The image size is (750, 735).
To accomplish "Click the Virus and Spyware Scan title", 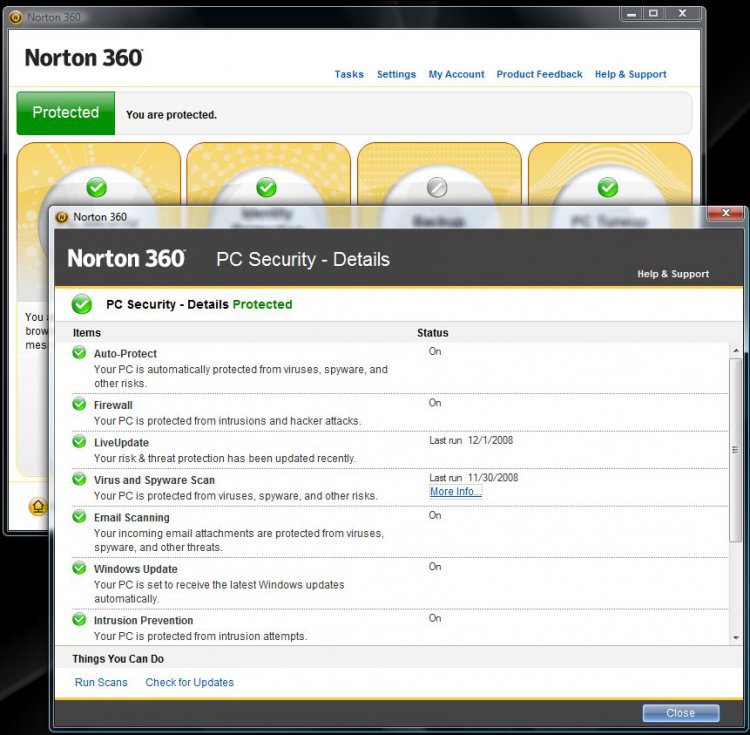I will (x=154, y=480).
